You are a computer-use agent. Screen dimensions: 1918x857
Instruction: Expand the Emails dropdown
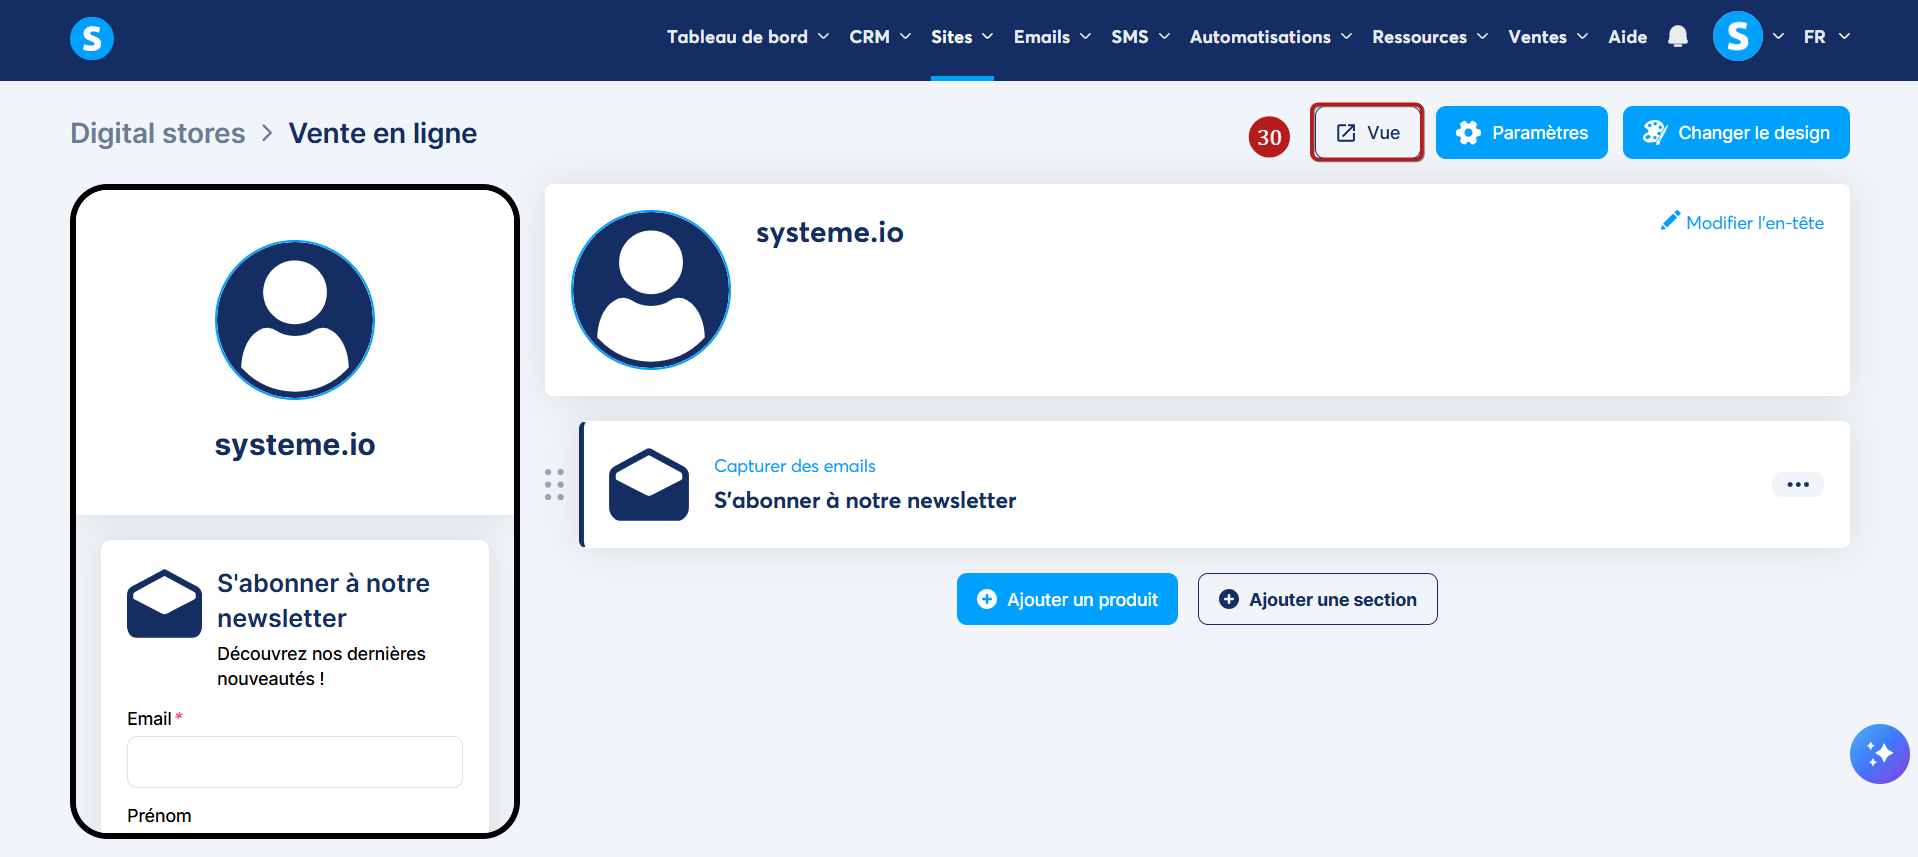(1052, 37)
